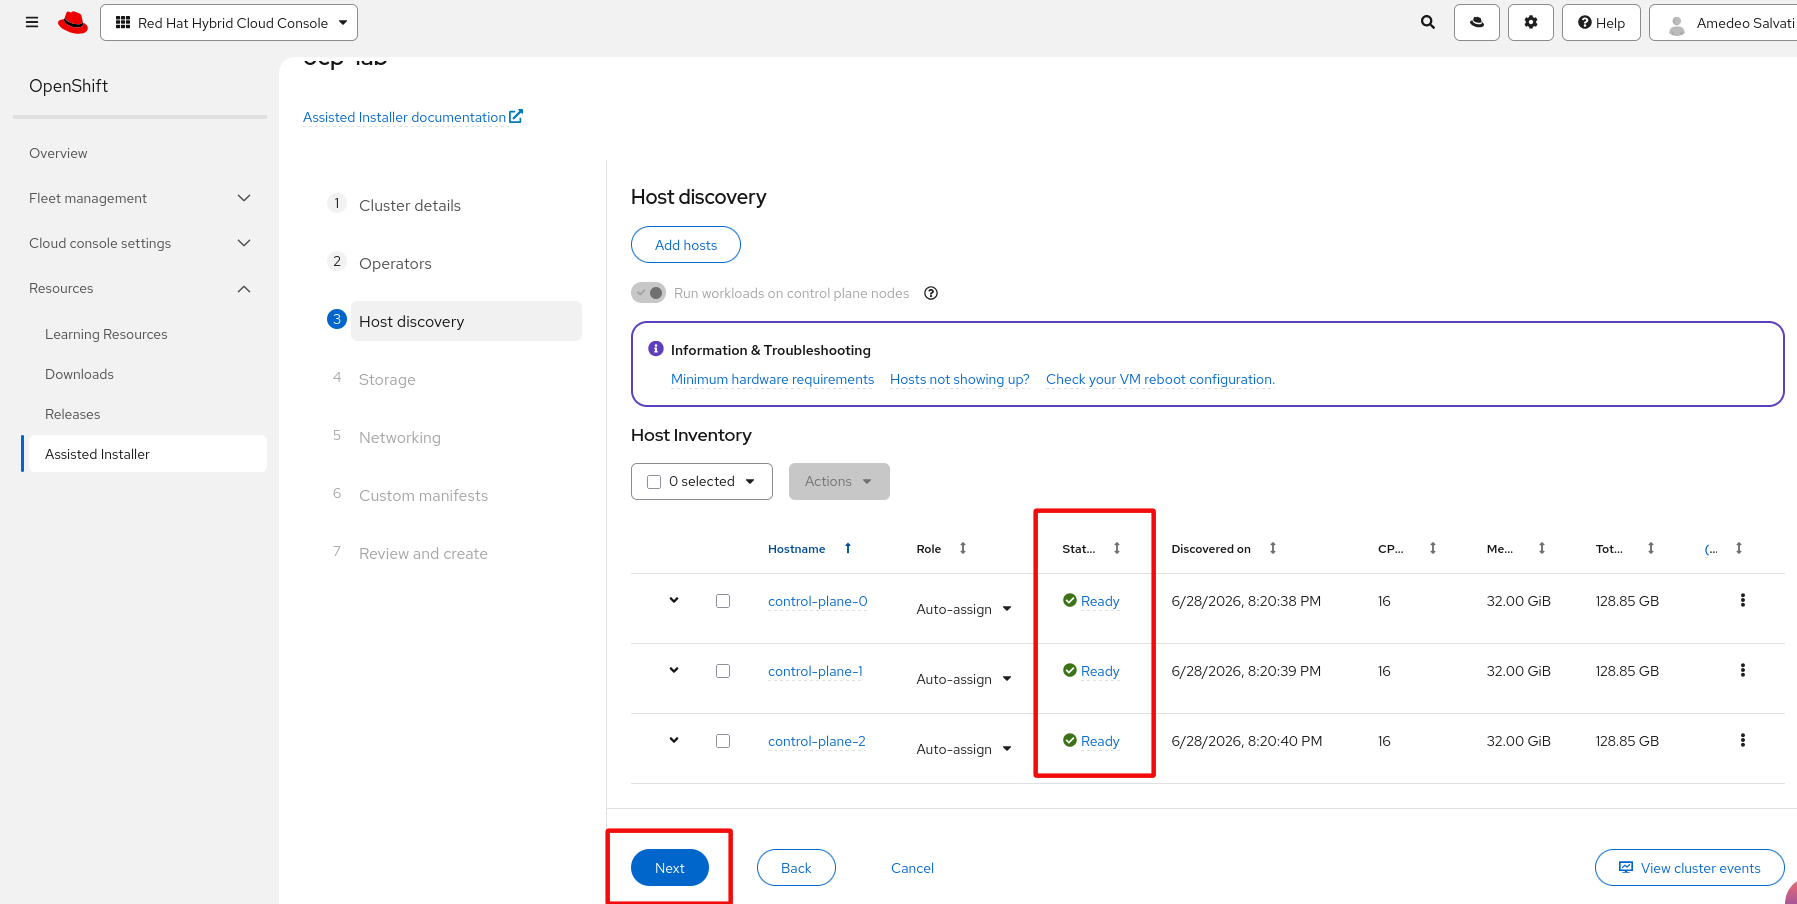
Task: Click help icon next to control plane toggle
Action: (x=931, y=293)
